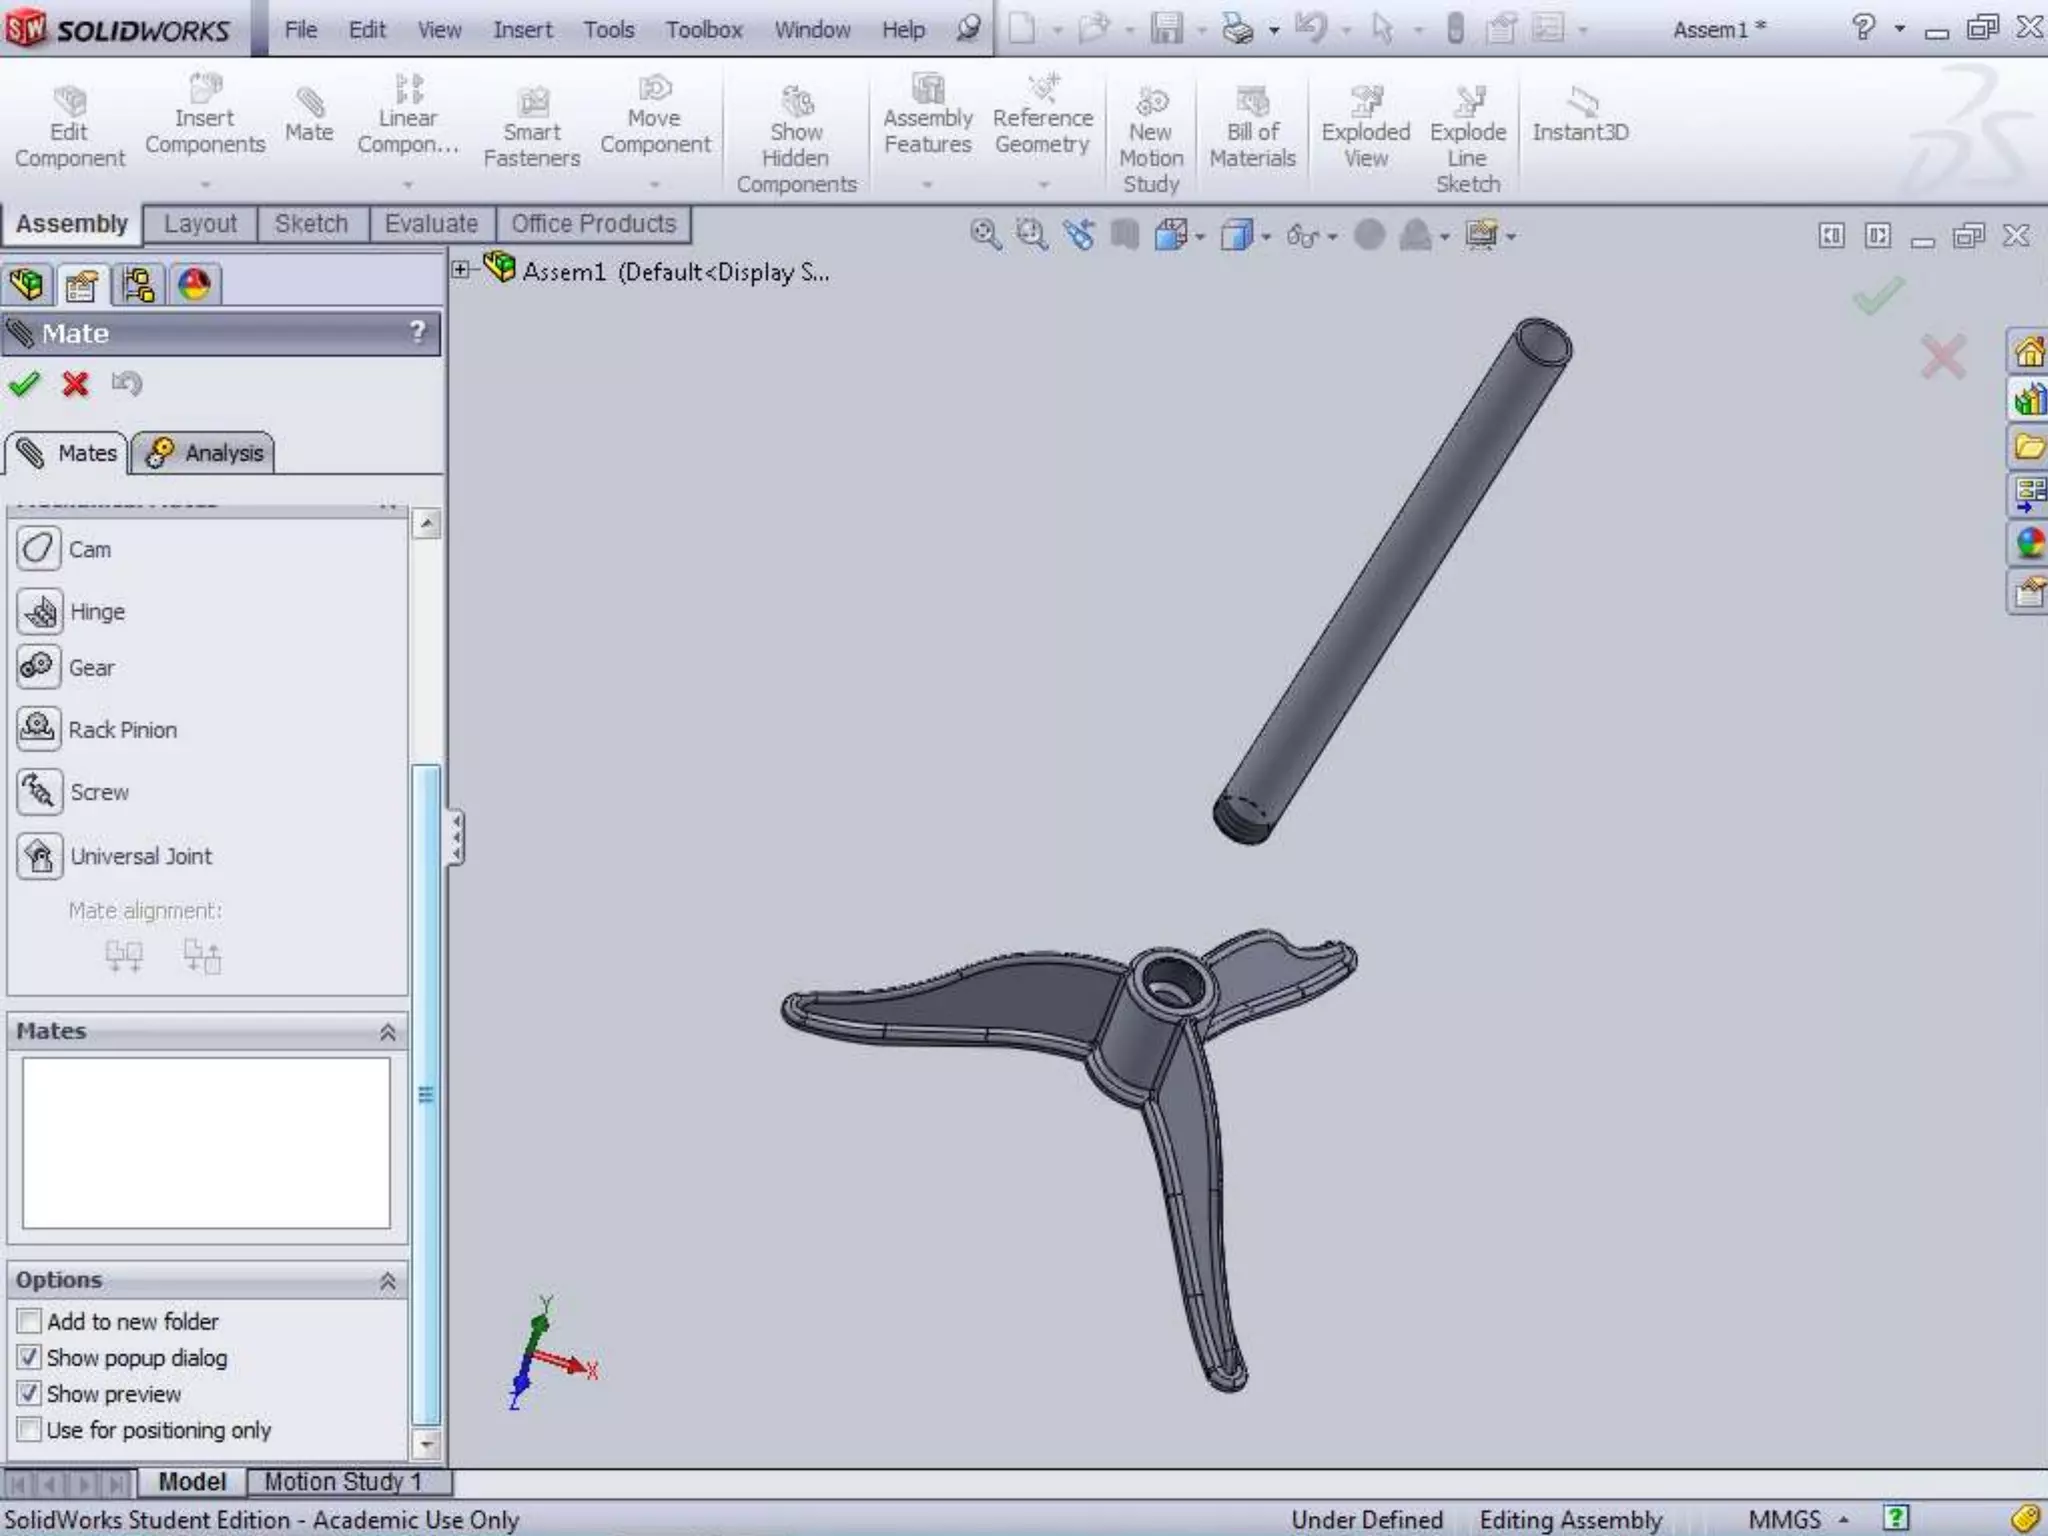The width and height of the screenshot is (2048, 1536).
Task: Choose the Universal Joint mate
Action: pyautogui.click(x=39, y=856)
